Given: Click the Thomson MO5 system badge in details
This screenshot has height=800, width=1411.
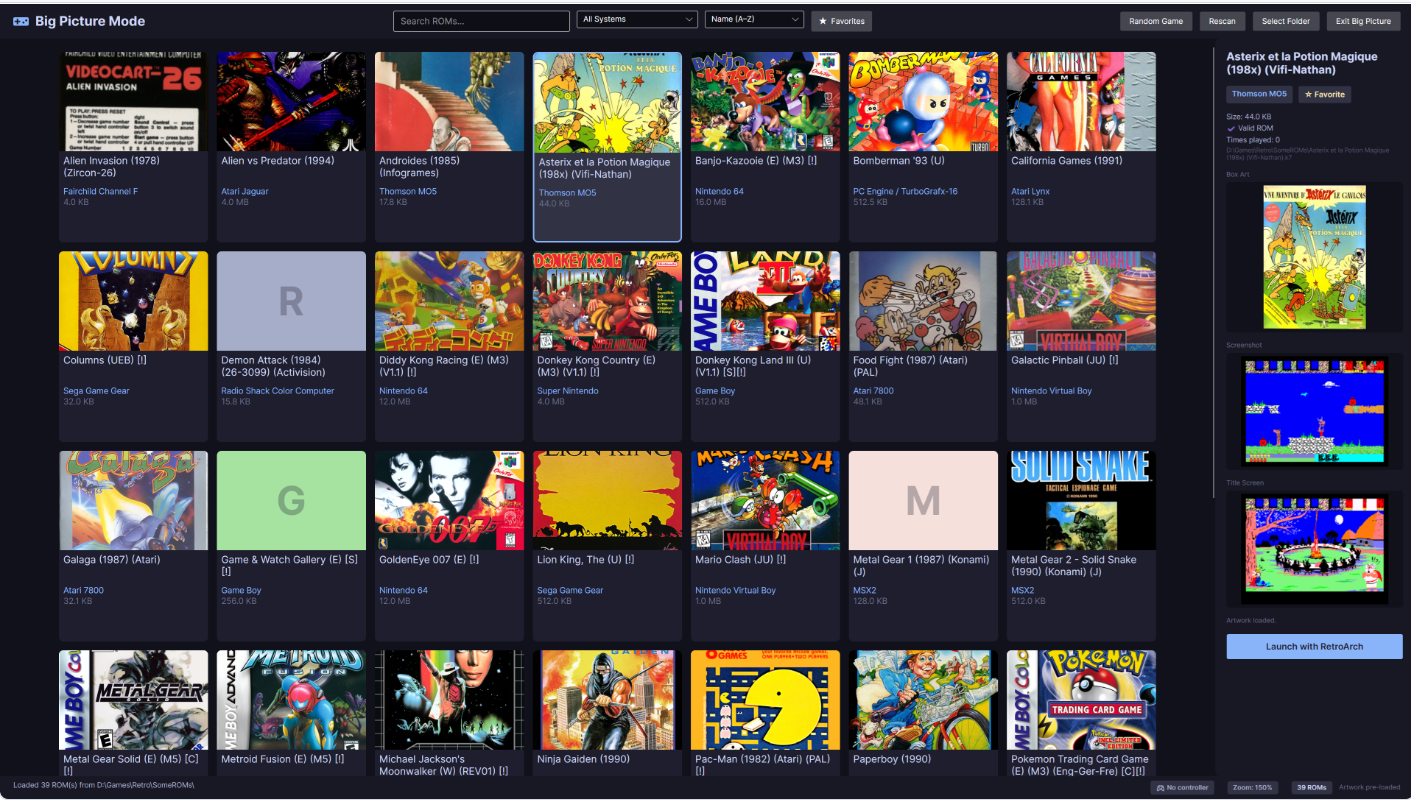Looking at the screenshot, I should click(1259, 94).
